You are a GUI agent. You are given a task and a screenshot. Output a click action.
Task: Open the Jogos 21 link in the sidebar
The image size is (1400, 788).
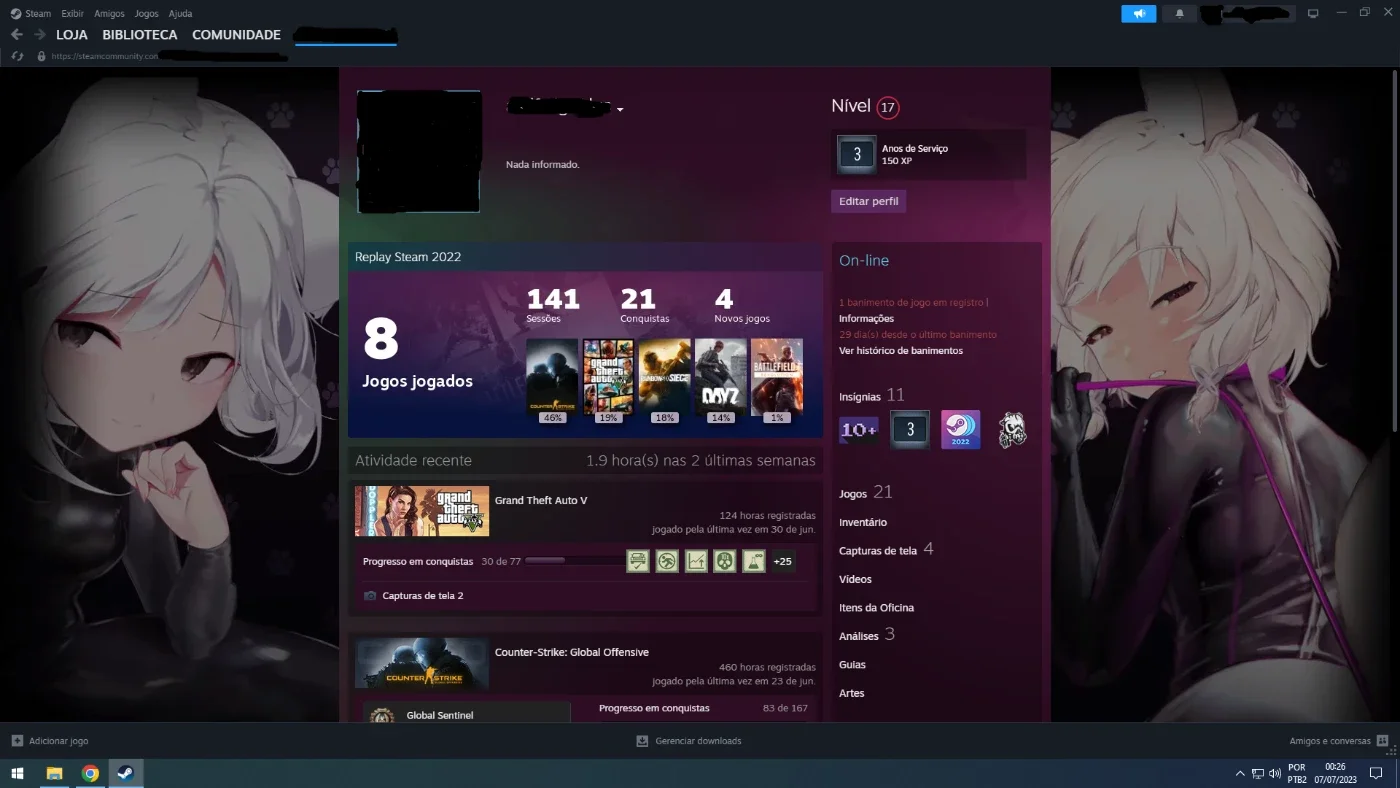point(866,492)
